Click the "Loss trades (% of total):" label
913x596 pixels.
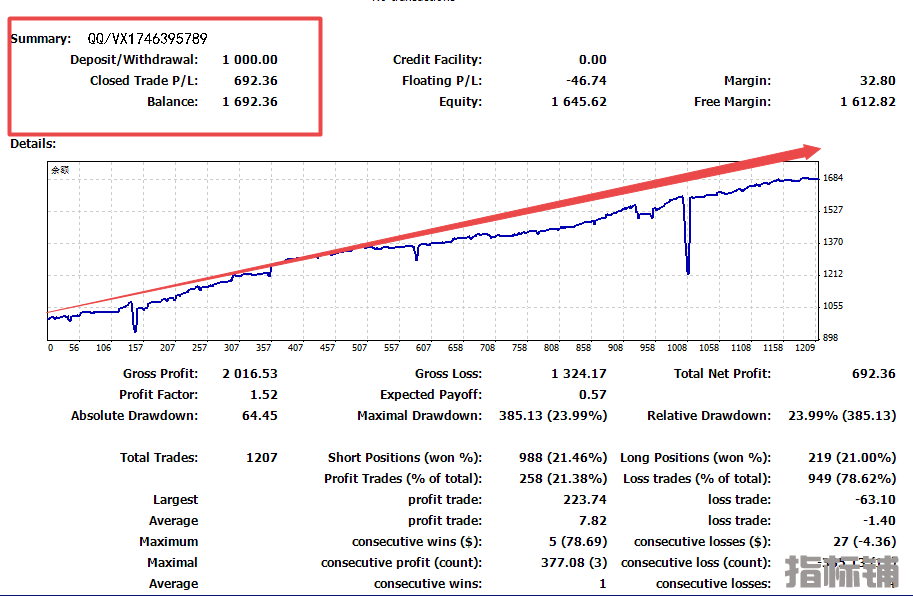(697, 478)
